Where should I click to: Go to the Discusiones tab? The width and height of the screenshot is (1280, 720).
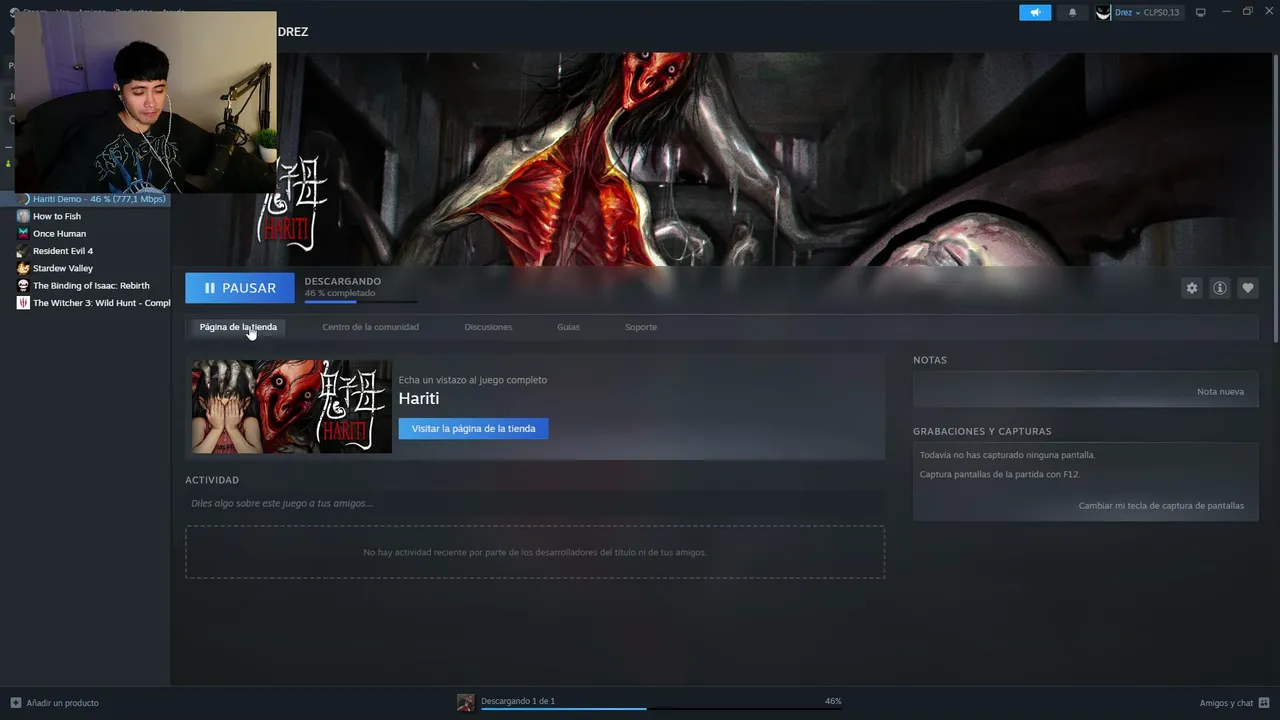pos(488,327)
